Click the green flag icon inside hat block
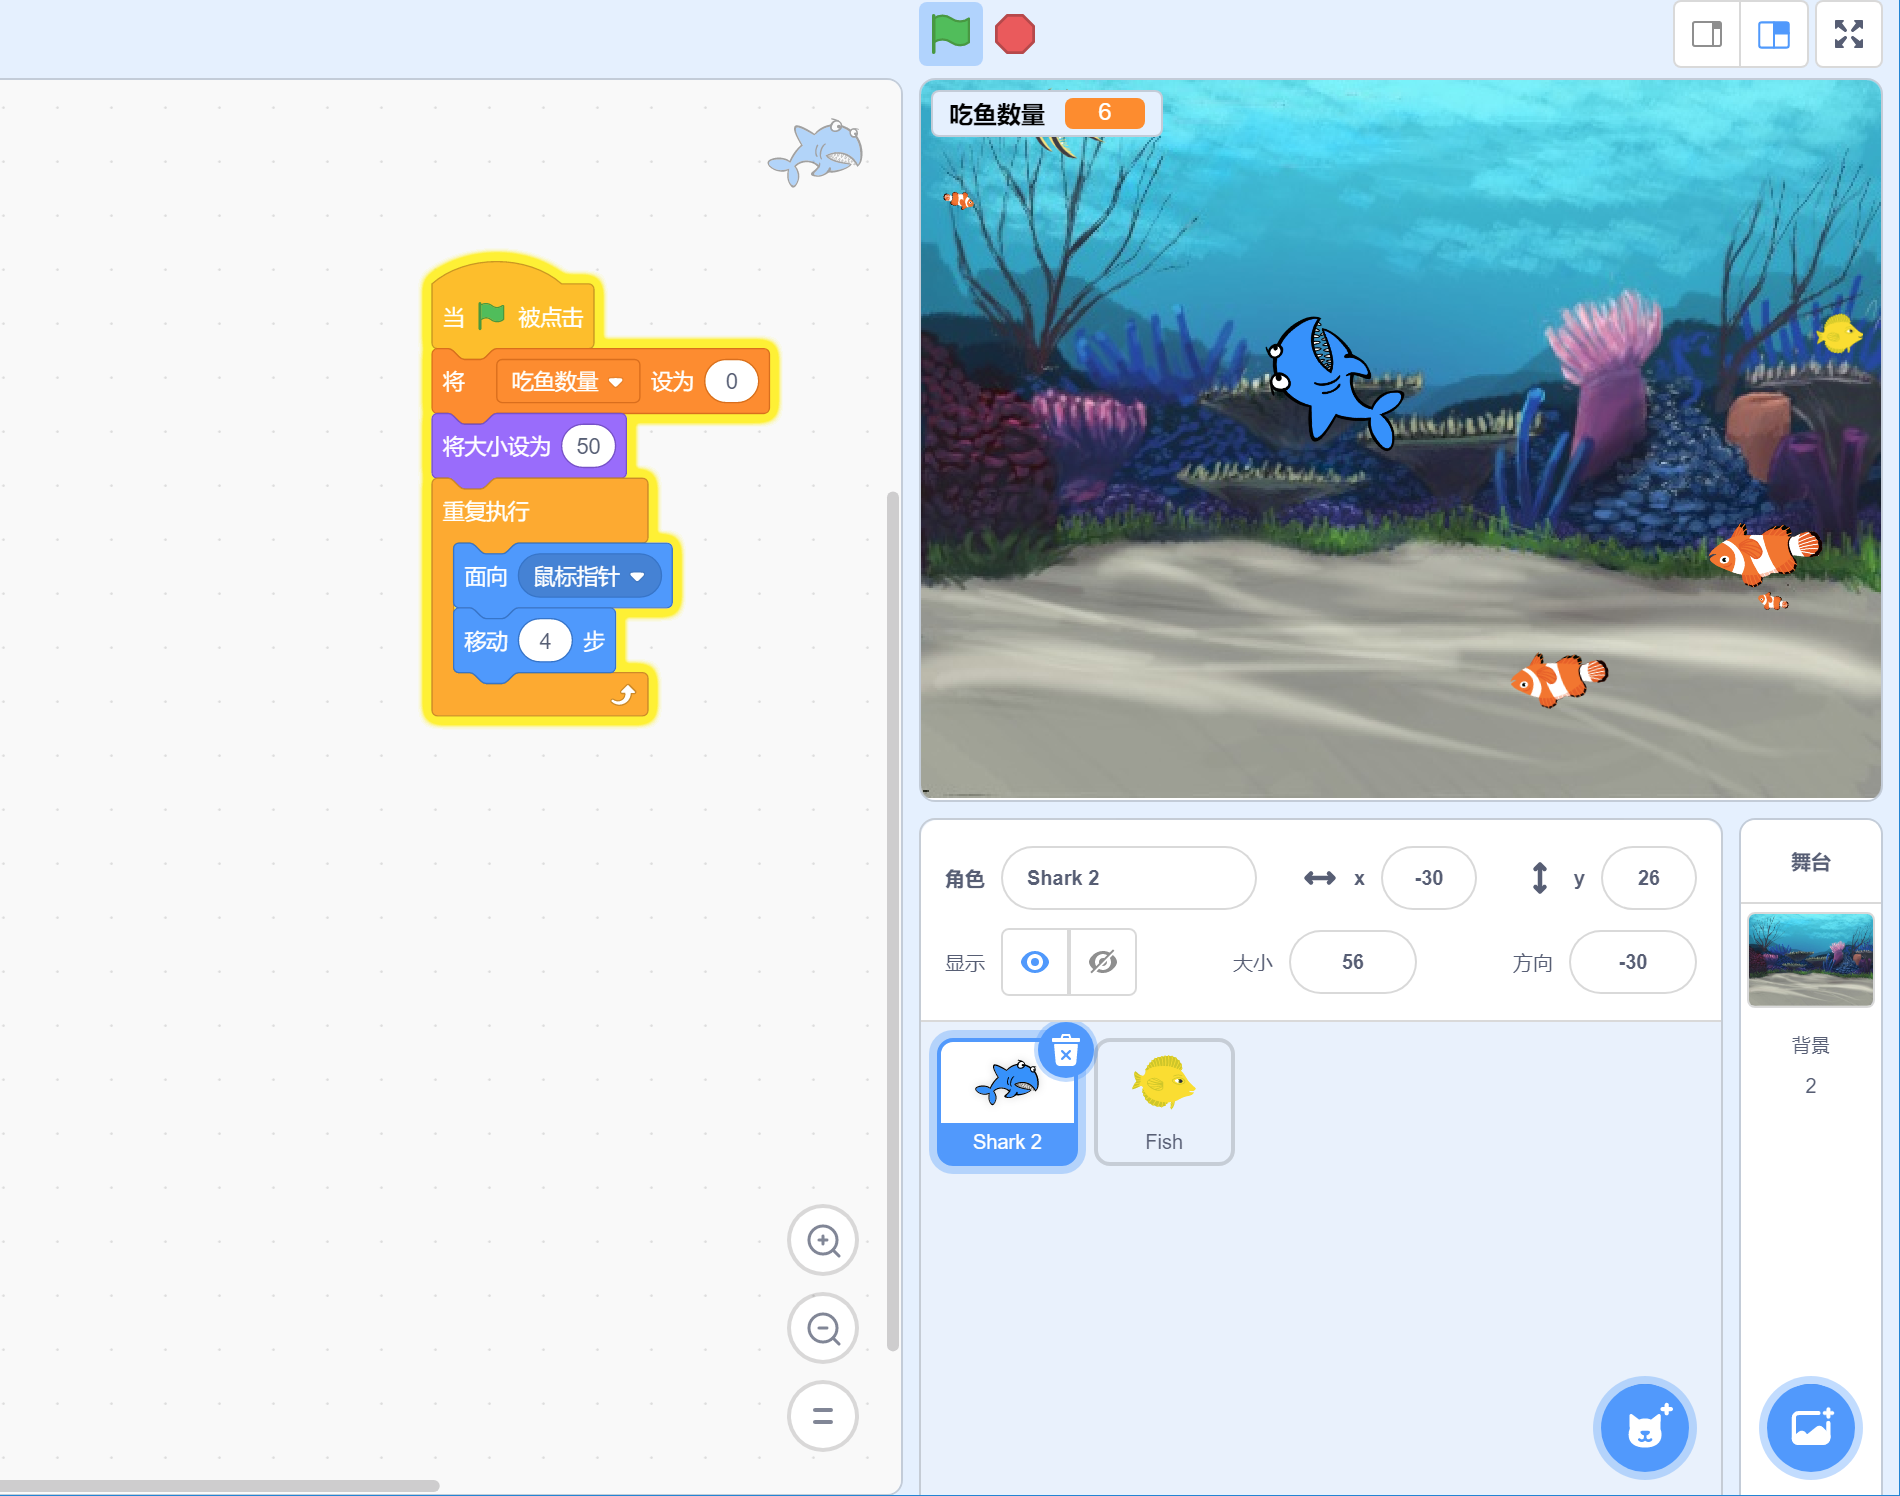Image resolution: width=1900 pixels, height=1496 pixels. pos(491,316)
